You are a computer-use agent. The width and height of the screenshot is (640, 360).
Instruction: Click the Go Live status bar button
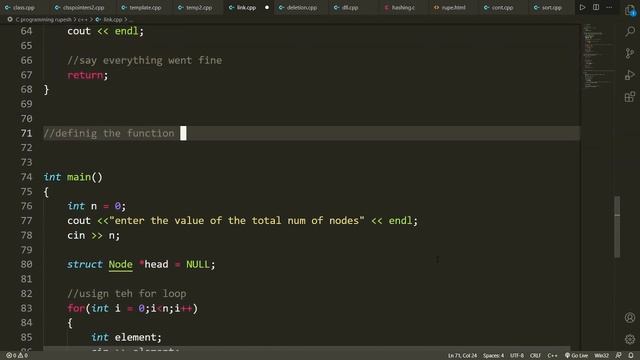point(576,356)
